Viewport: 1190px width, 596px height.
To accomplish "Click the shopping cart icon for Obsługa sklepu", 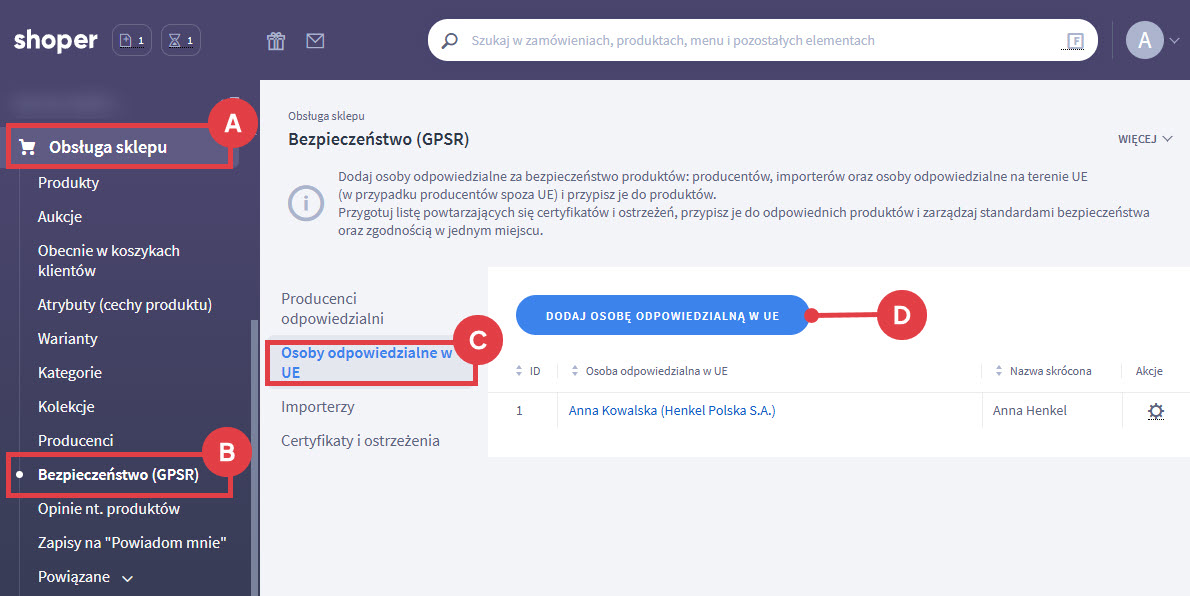I will pos(27,147).
